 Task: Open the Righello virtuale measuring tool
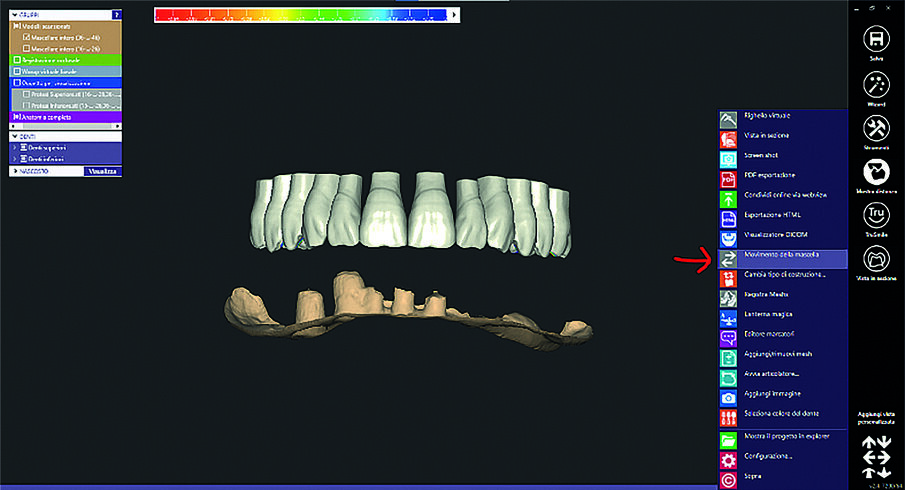tap(782, 119)
